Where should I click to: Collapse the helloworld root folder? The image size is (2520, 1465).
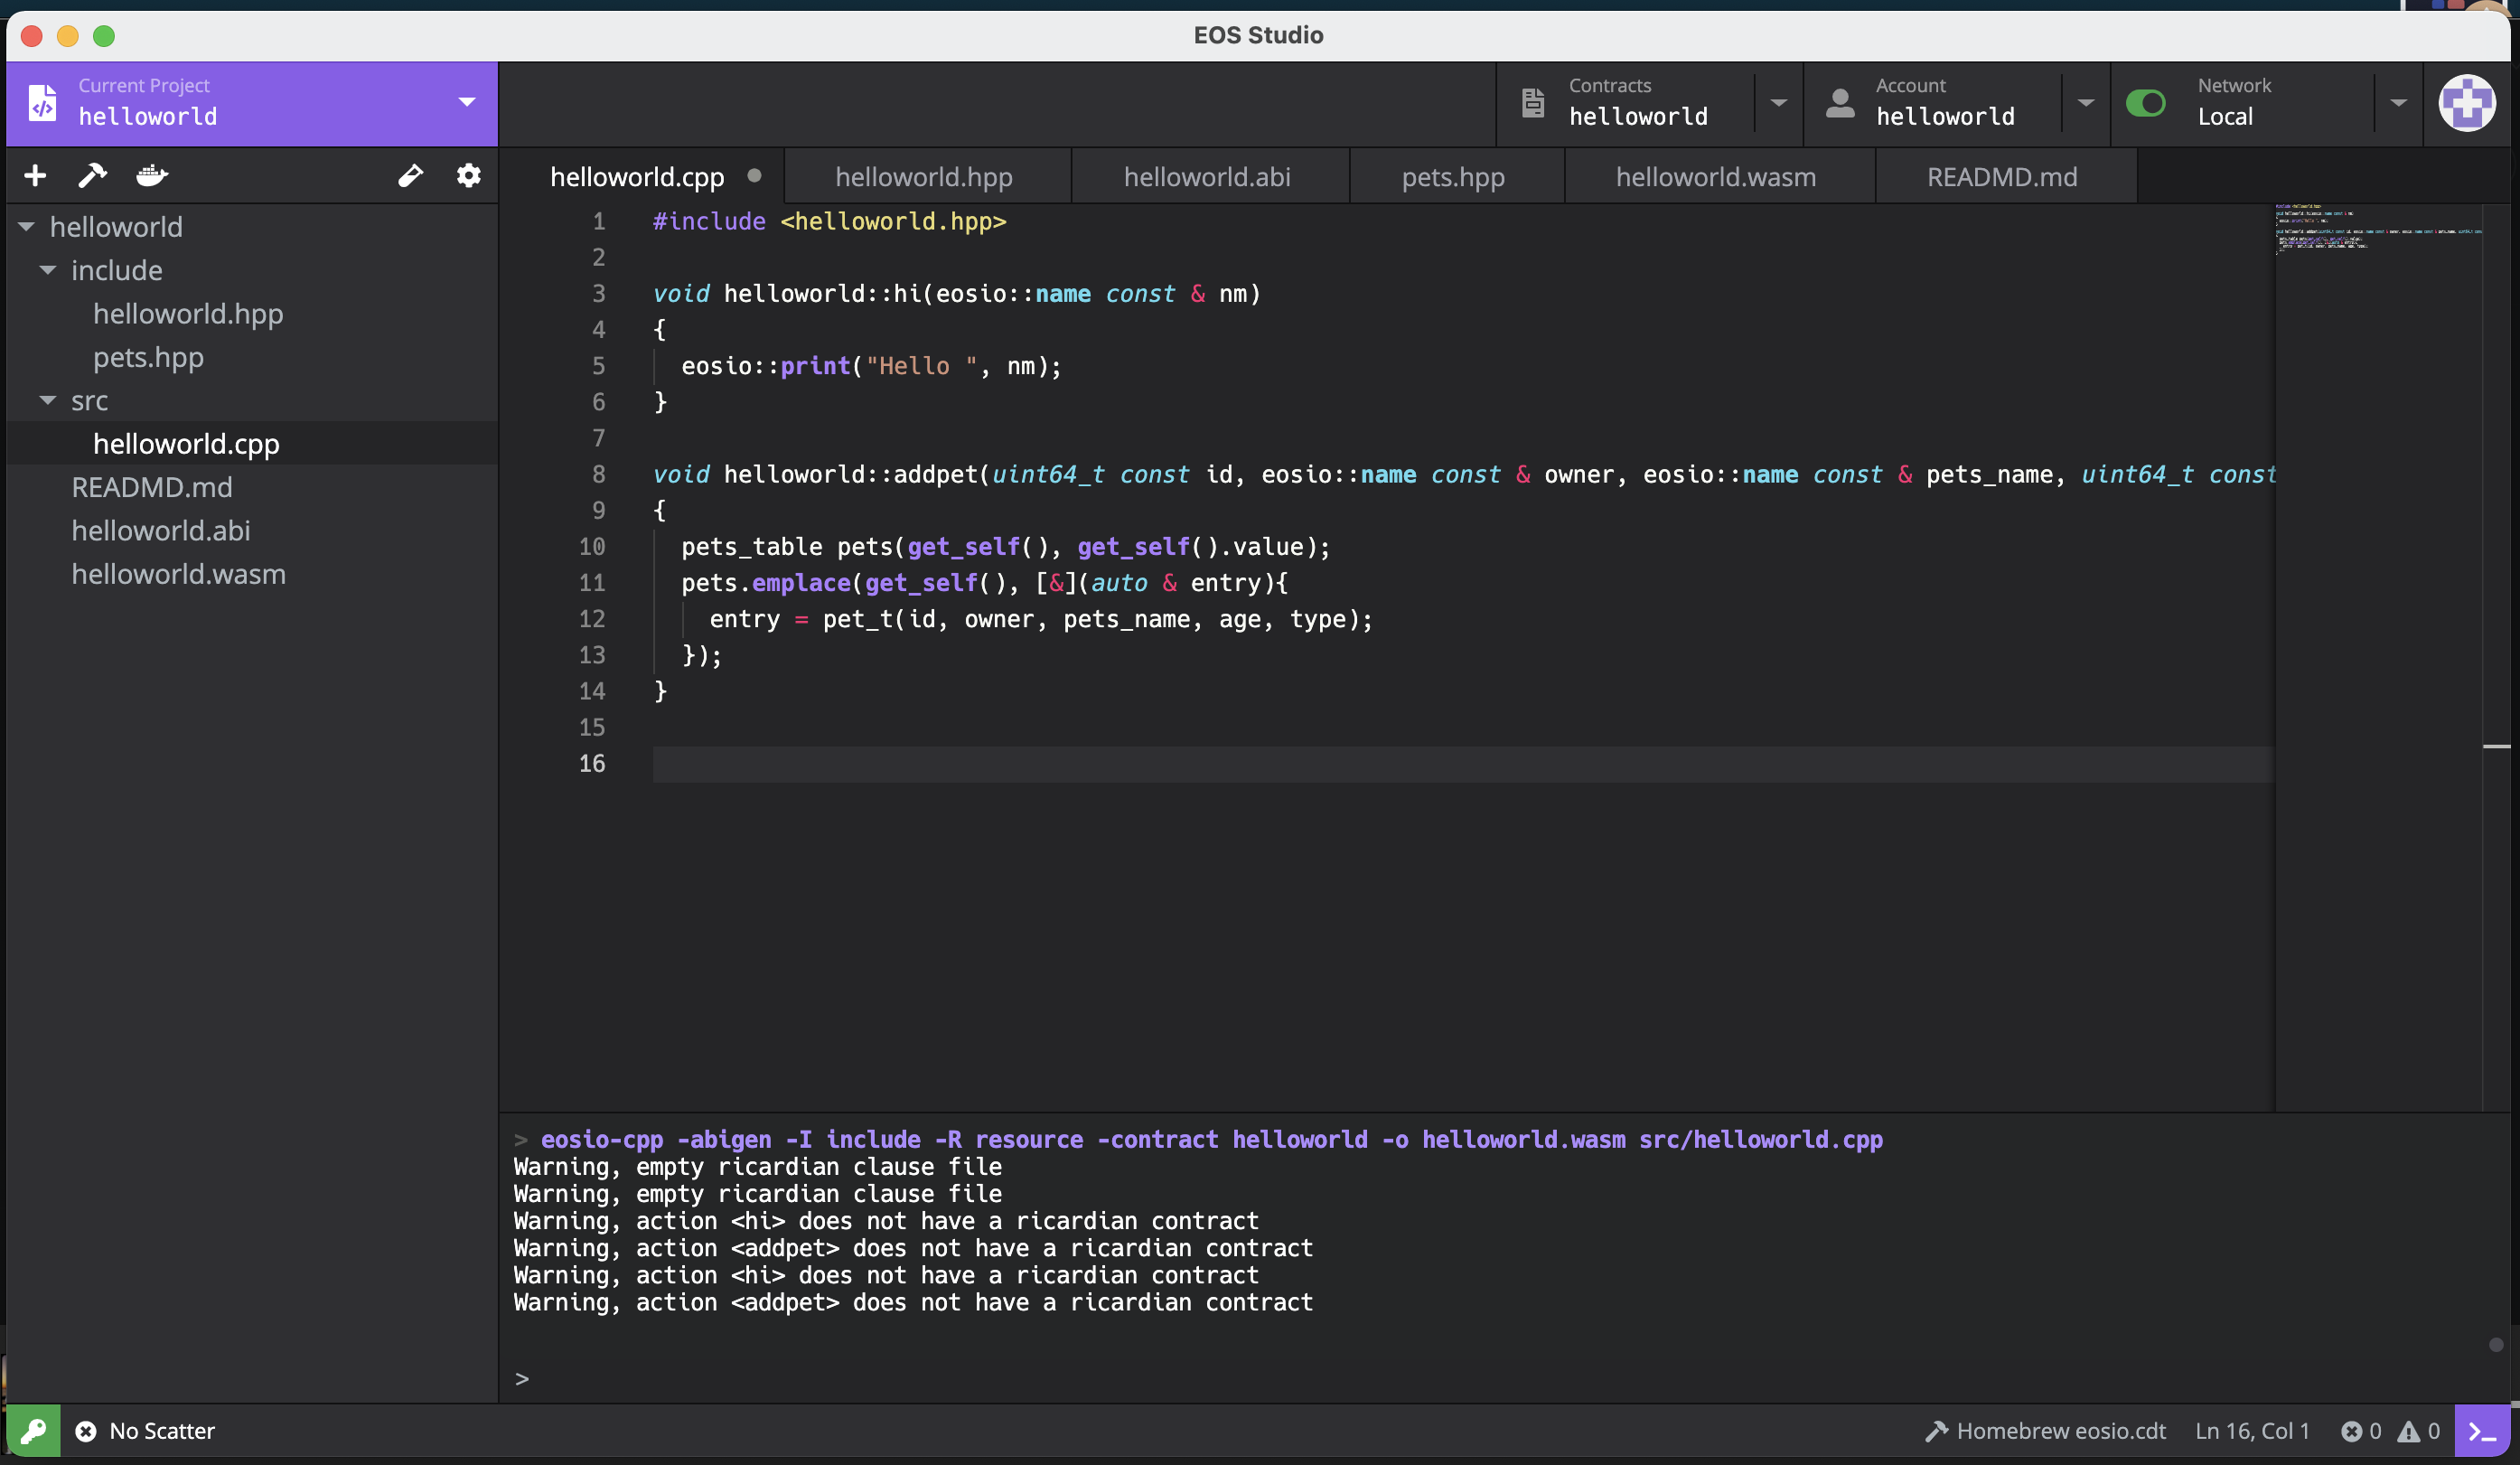click(27, 227)
